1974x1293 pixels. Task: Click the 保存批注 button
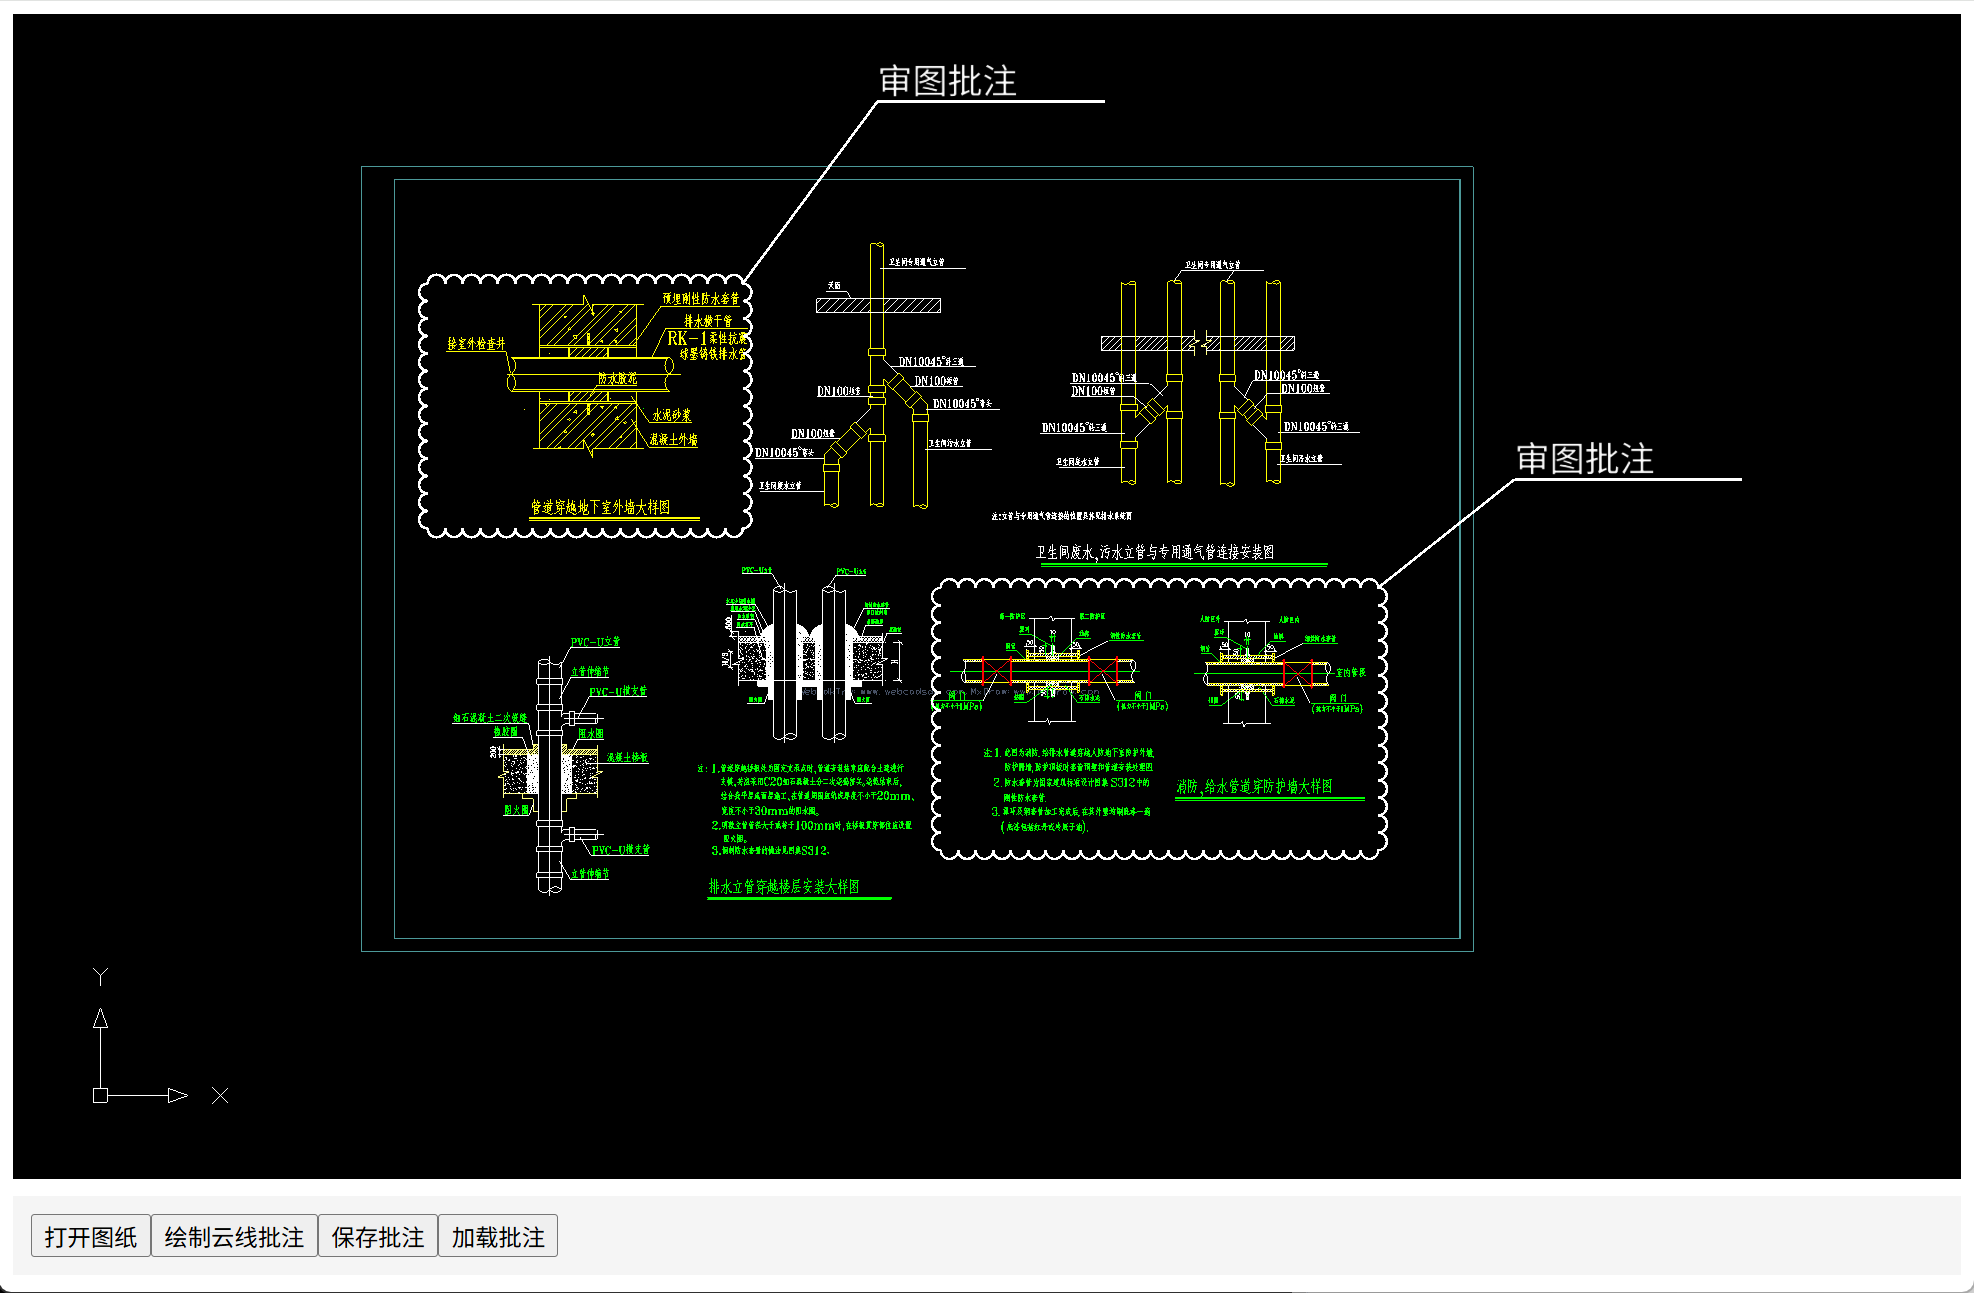(x=379, y=1236)
